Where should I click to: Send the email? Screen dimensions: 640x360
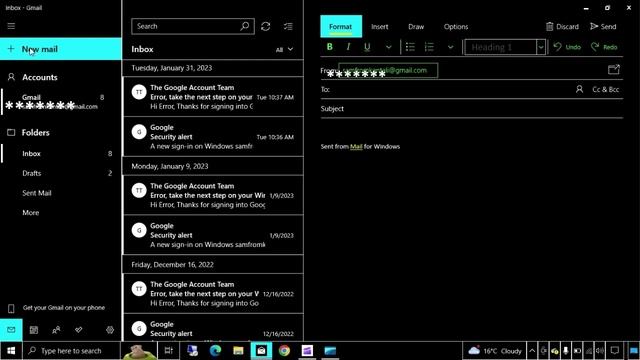pos(603,27)
